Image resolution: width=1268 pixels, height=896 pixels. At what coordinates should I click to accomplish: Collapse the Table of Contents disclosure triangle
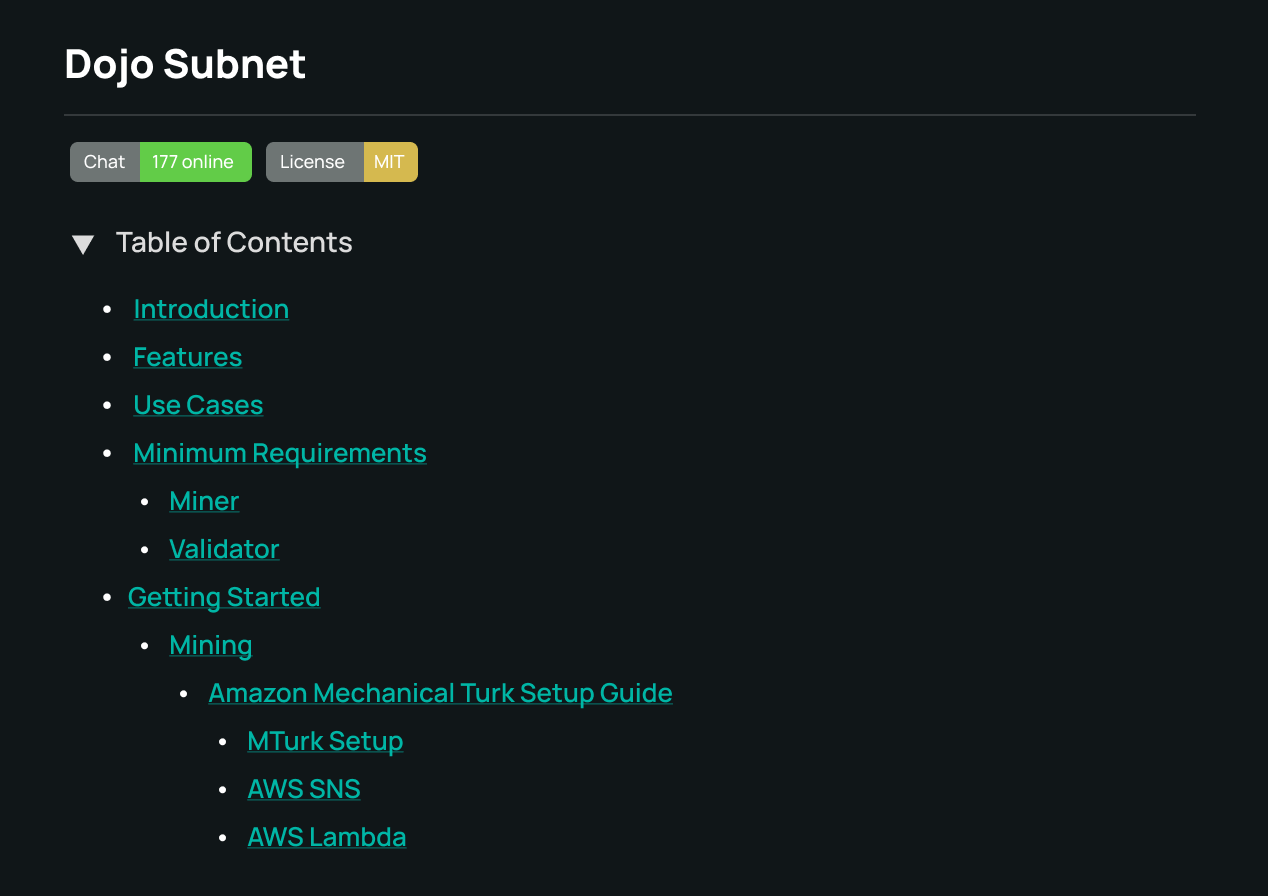[83, 244]
